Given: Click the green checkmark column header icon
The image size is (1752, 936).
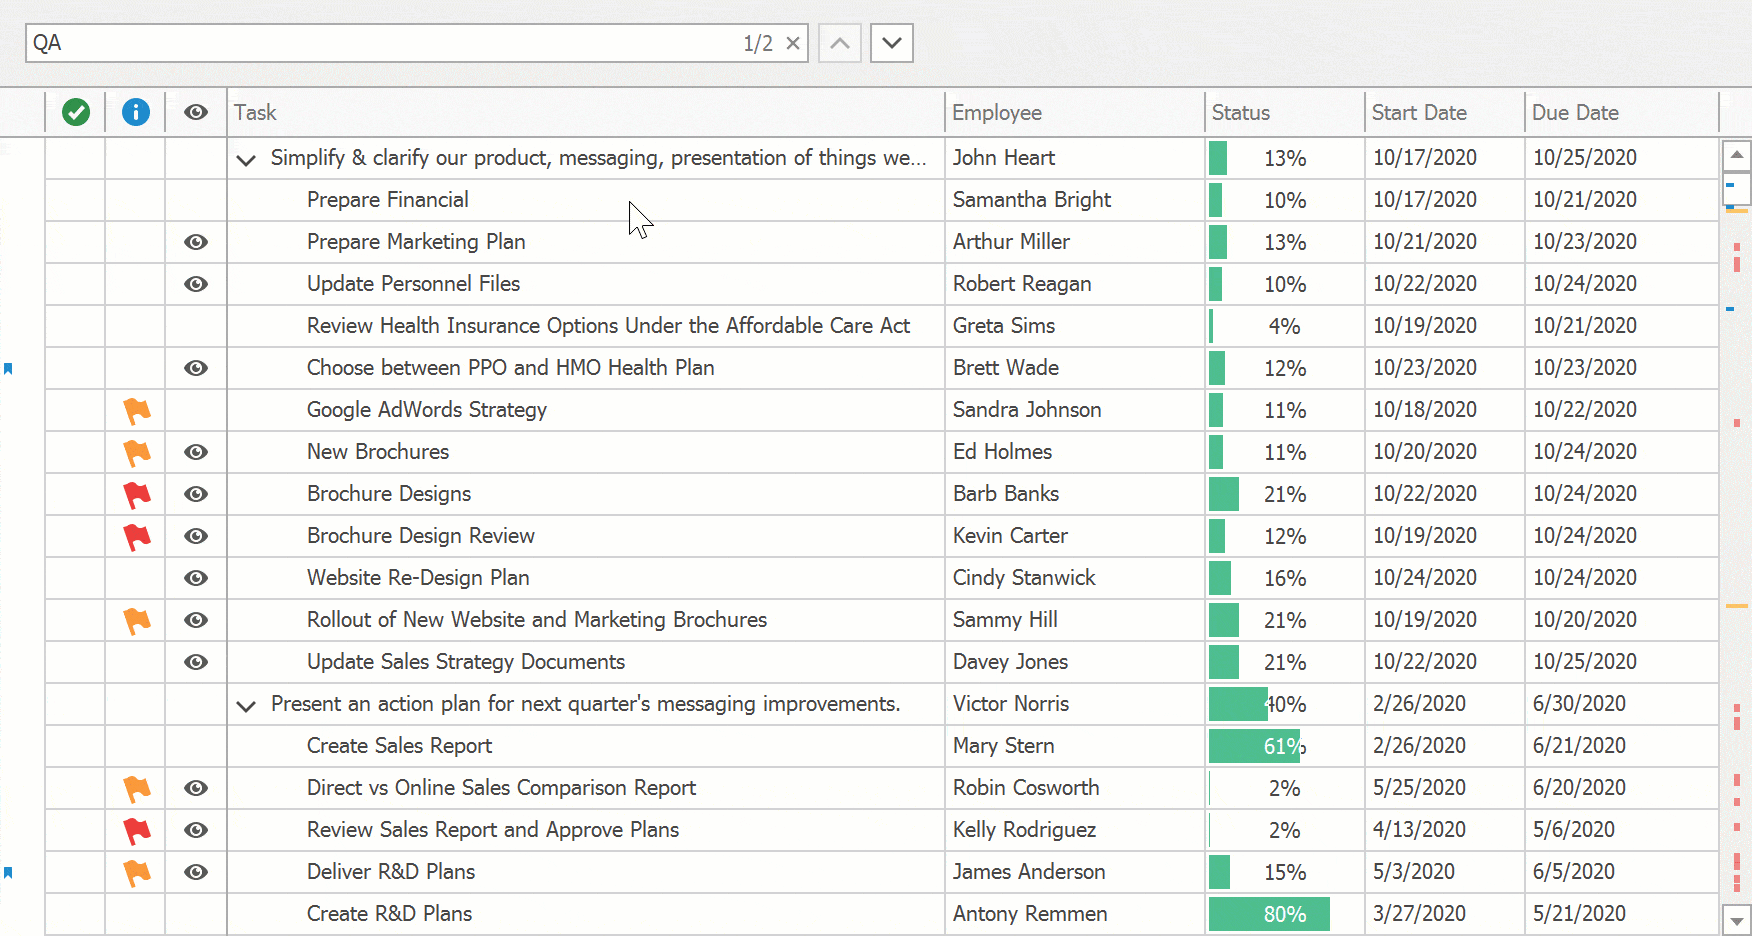Looking at the screenshot, I should pyautogui.click(x=76, y=112).
